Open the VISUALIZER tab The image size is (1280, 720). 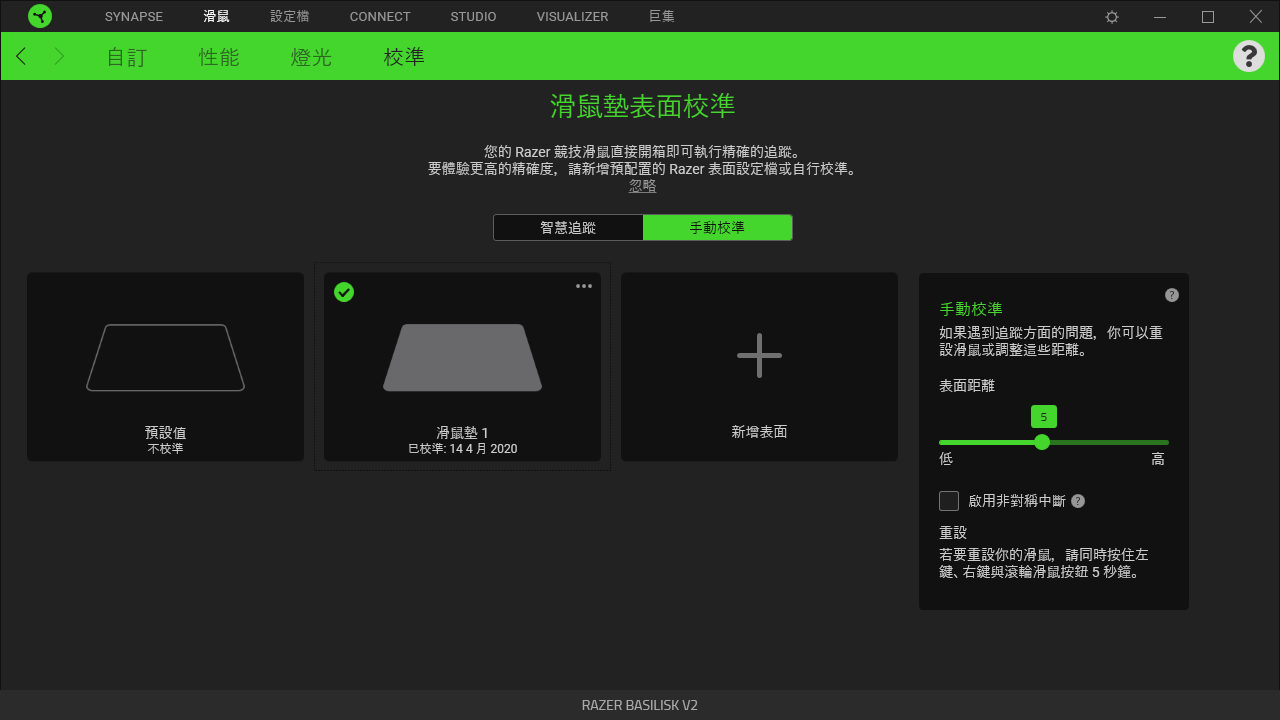click(x=572, y=17)
